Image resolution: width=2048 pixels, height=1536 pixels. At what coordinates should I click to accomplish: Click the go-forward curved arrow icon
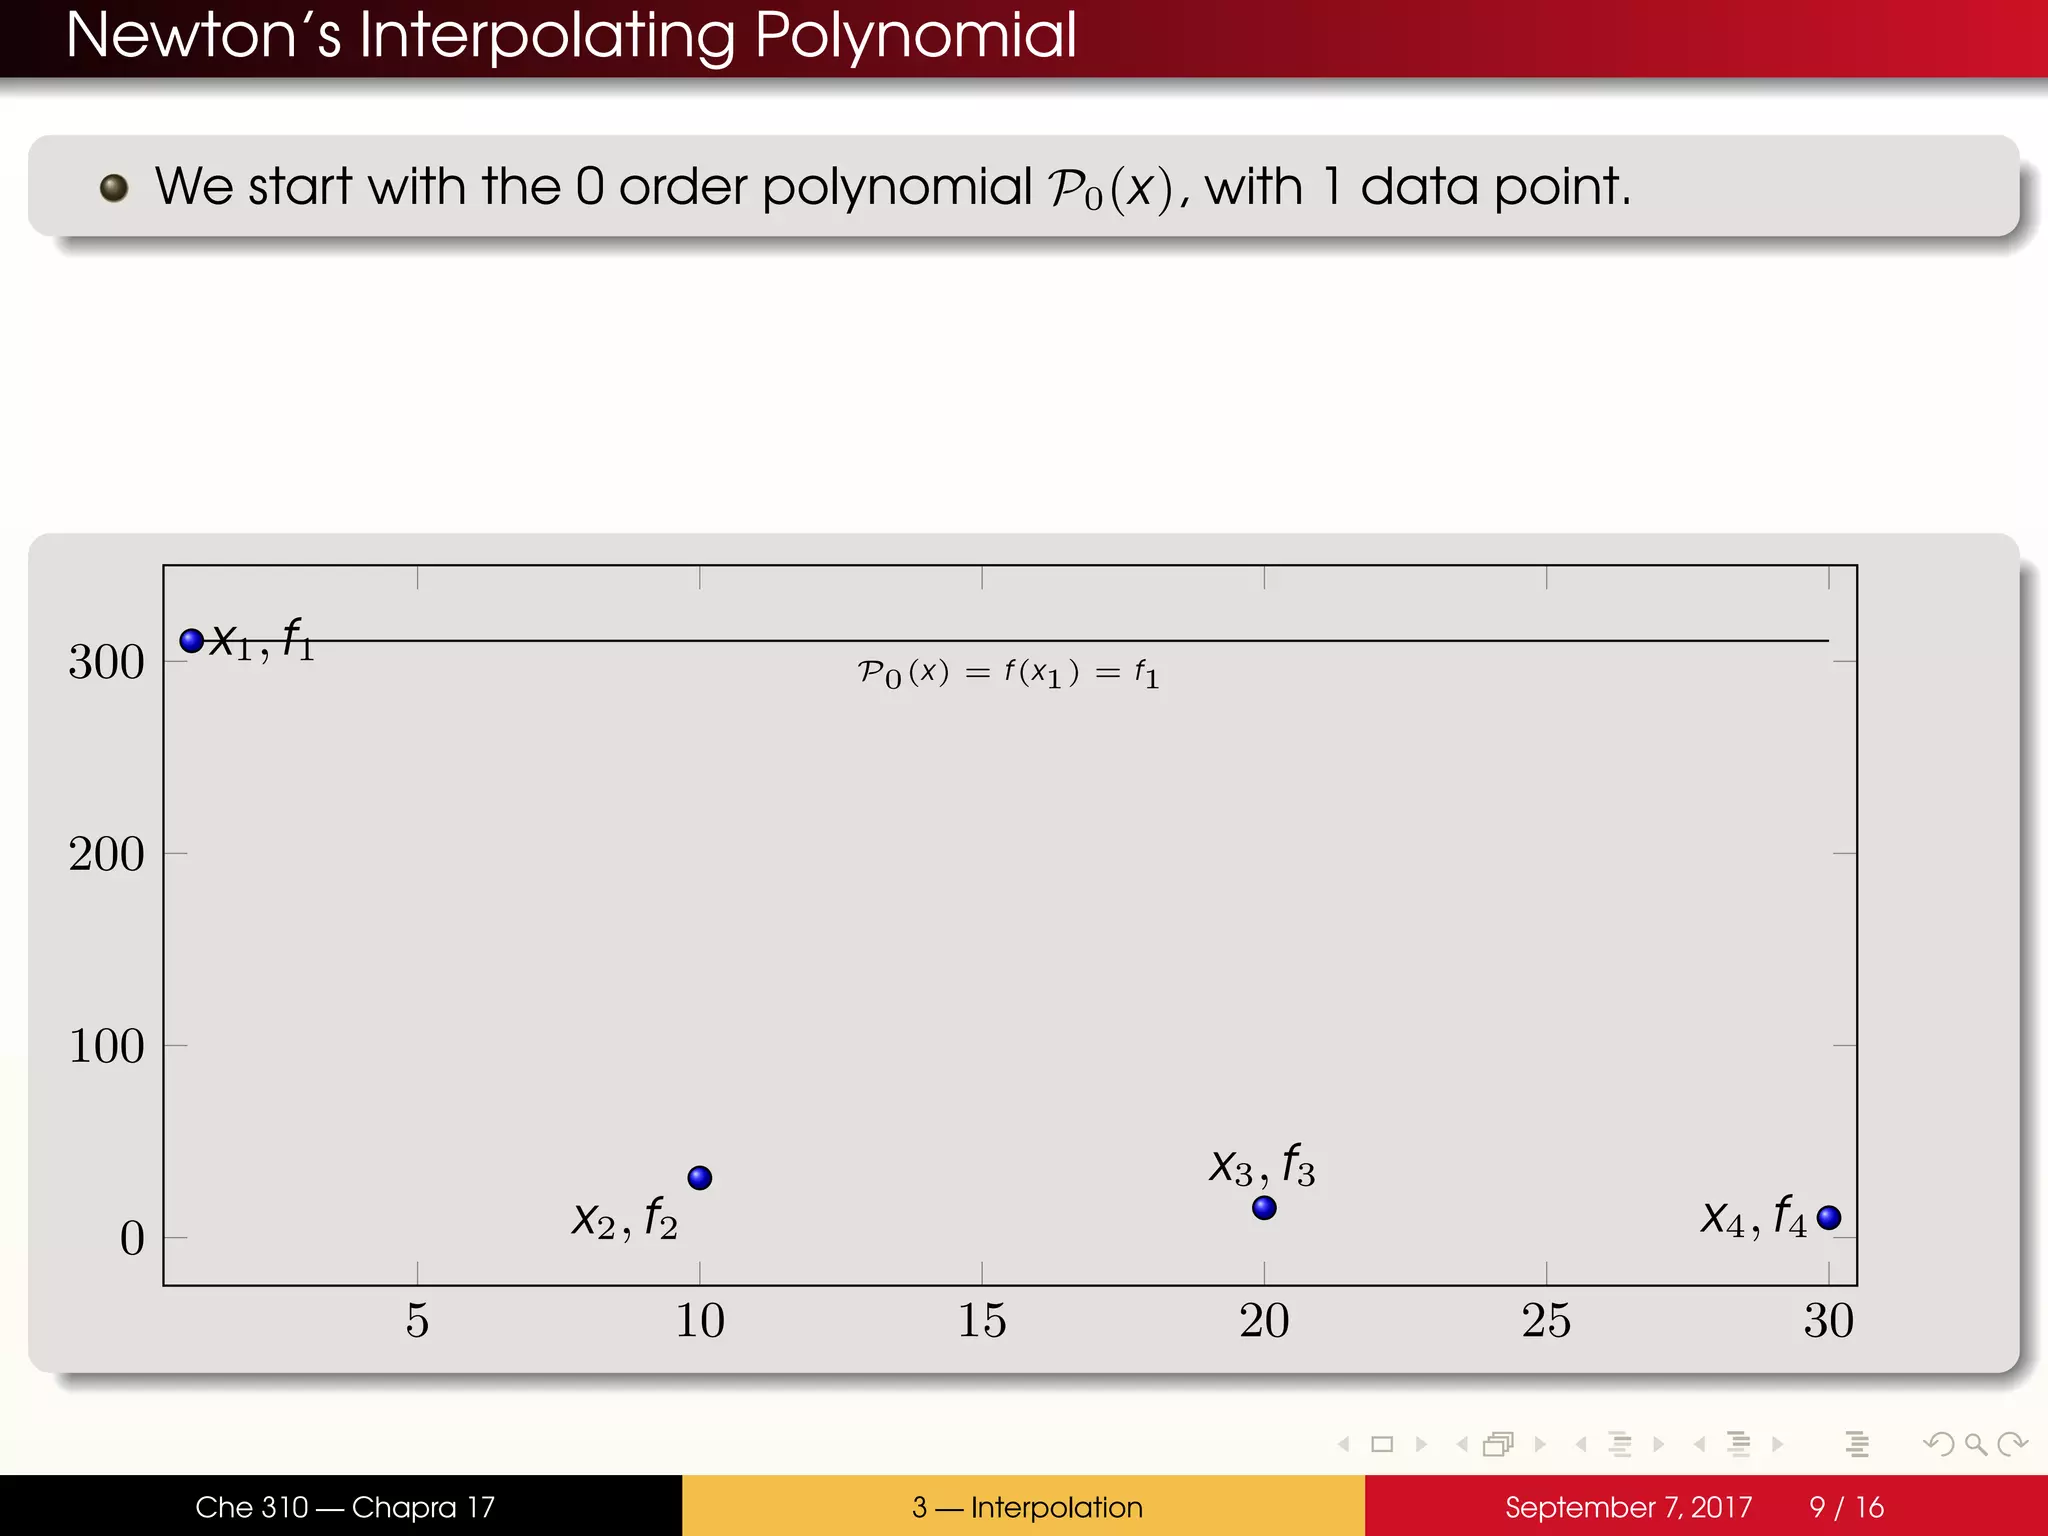(2012, 1444)
